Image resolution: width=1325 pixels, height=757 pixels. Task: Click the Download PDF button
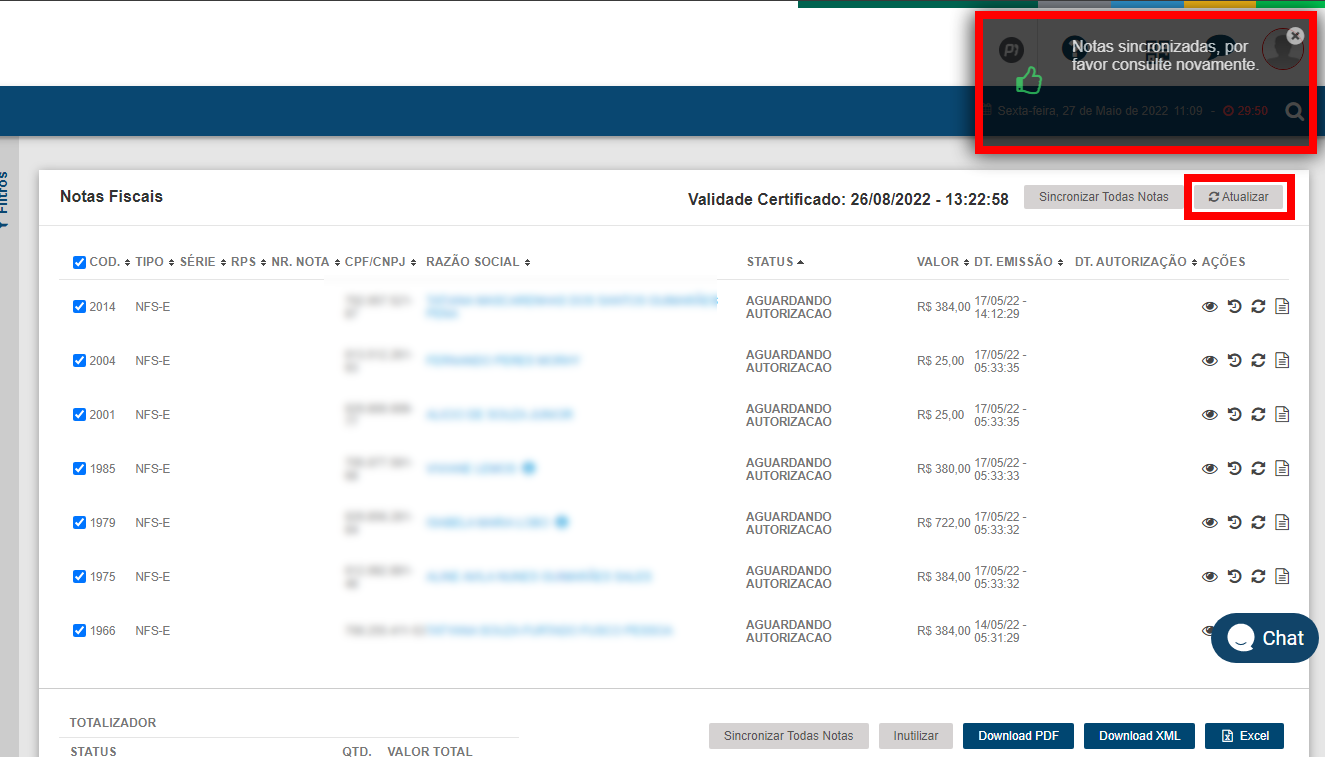[1018, 736]
